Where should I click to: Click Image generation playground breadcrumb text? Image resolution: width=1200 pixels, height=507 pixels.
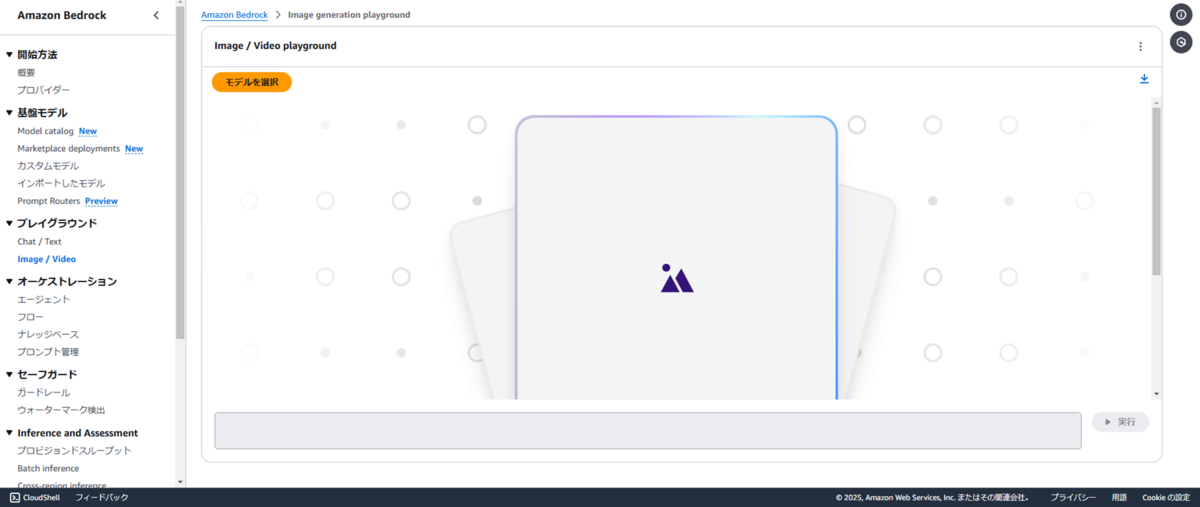point(349,15)
